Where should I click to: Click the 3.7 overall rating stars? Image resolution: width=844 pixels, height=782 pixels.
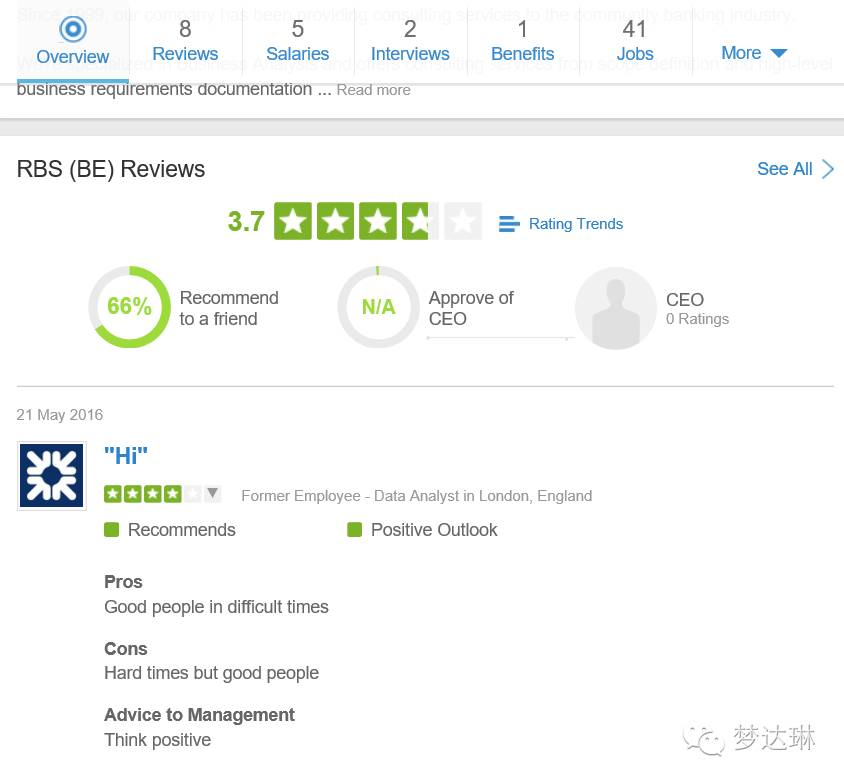[378, 221]
